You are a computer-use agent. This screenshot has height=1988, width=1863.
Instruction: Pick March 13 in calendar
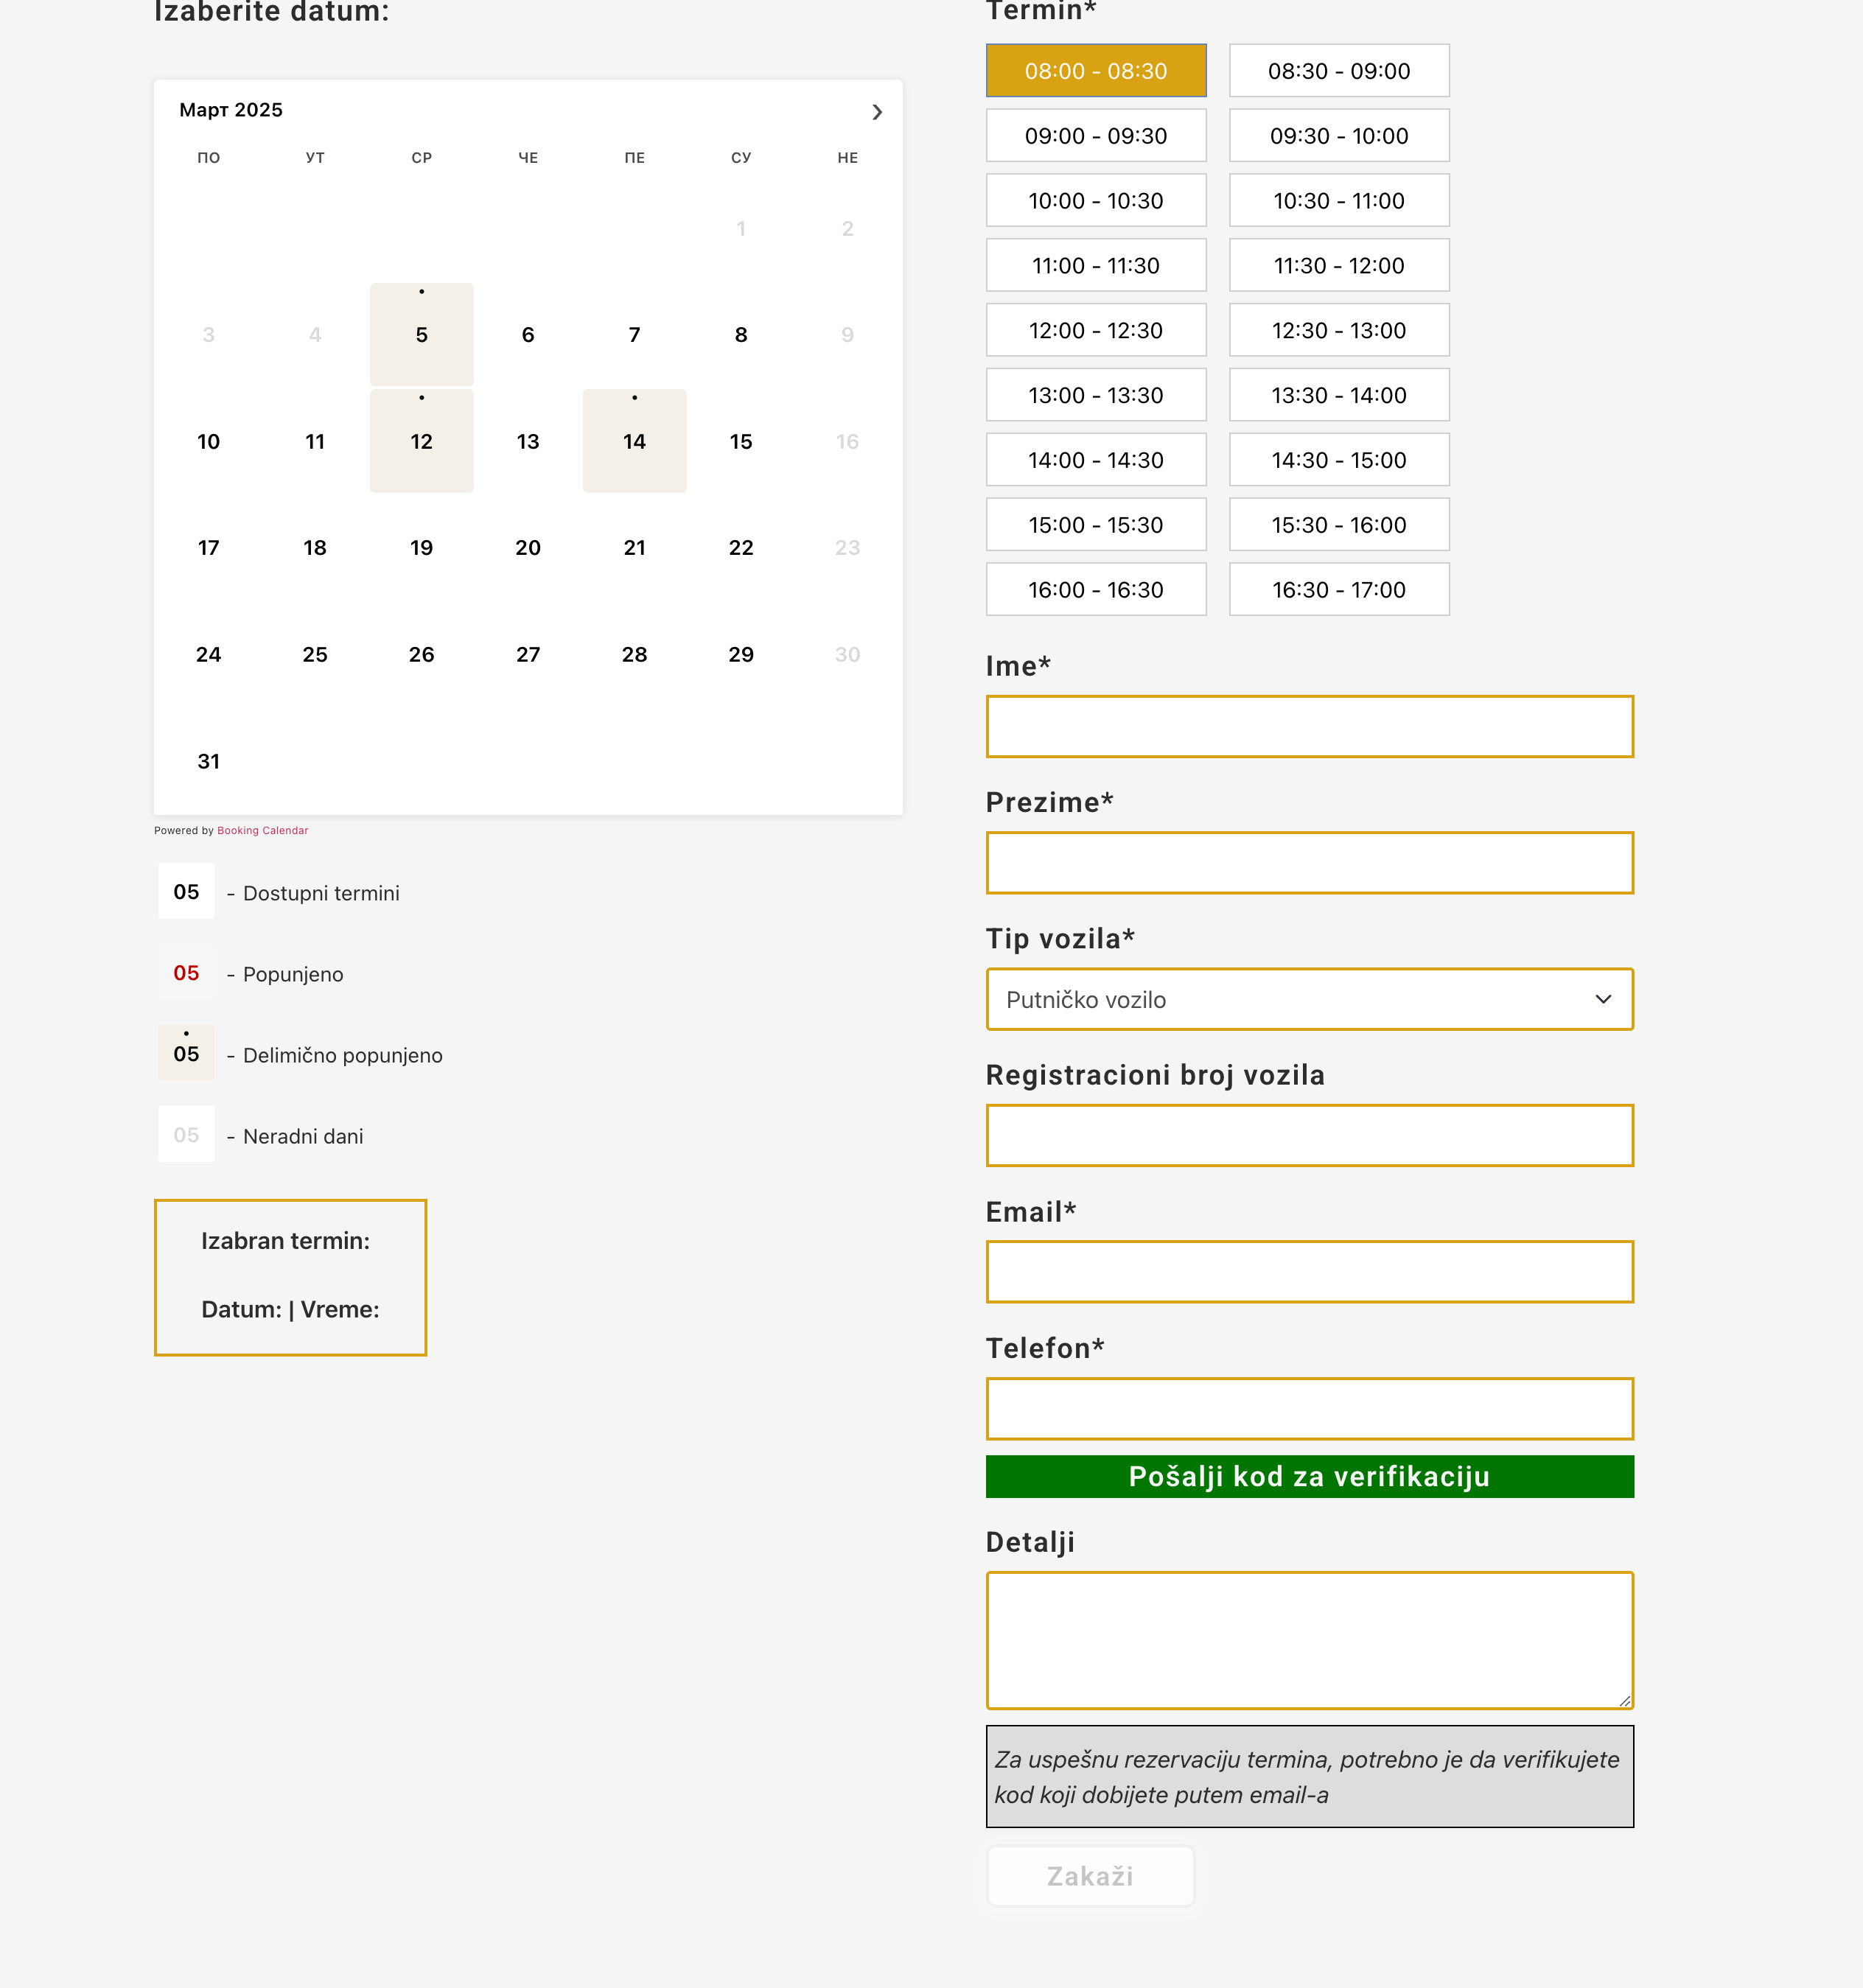click(528, 441)
